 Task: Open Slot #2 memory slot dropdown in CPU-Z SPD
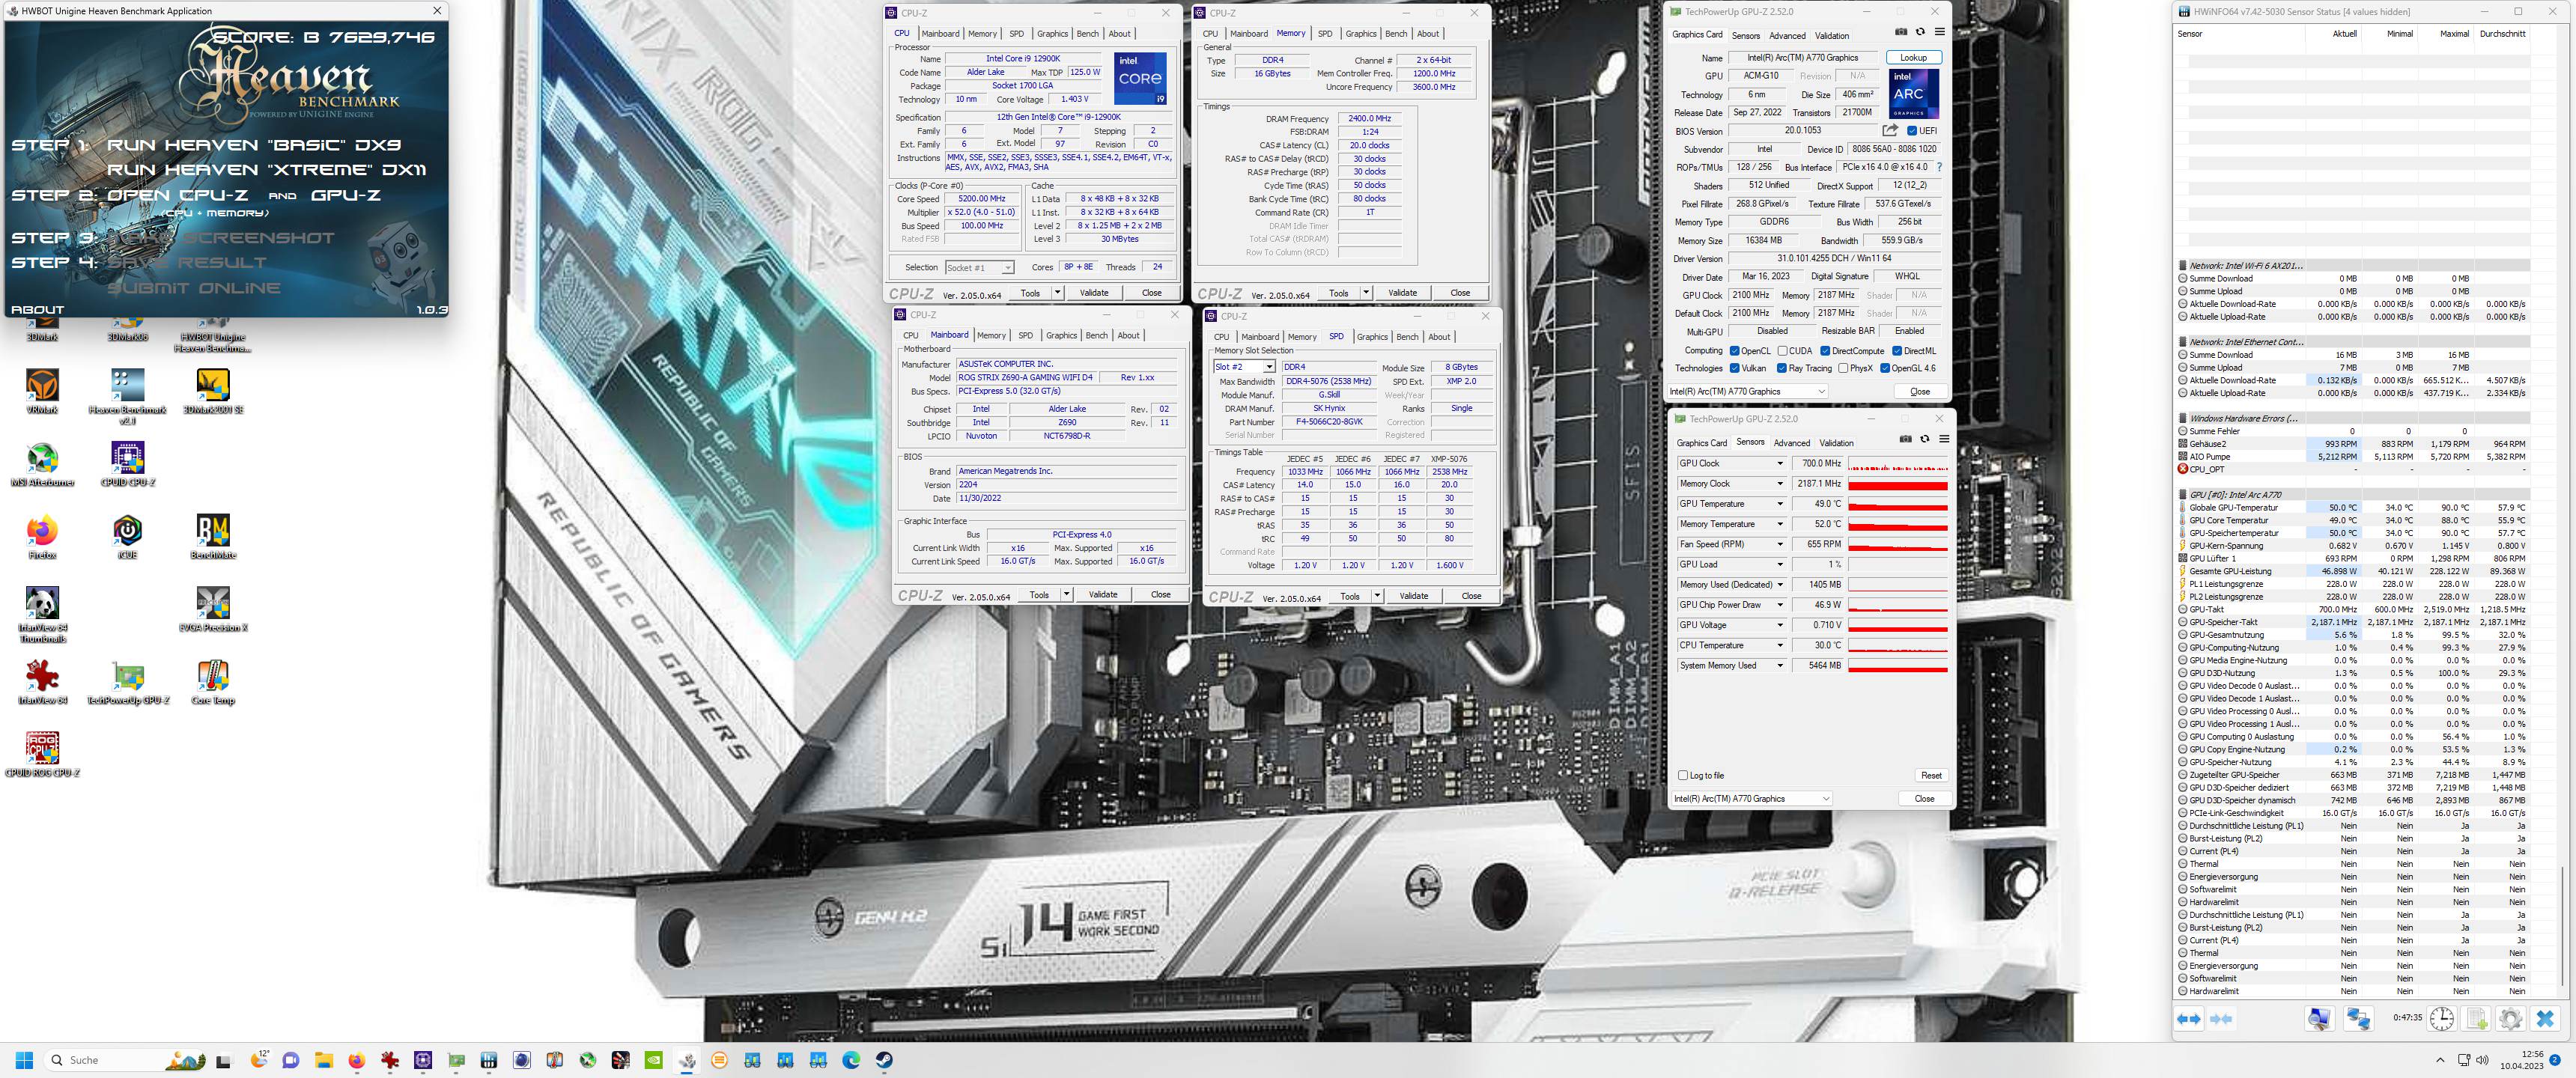(x=1245, y=367)
